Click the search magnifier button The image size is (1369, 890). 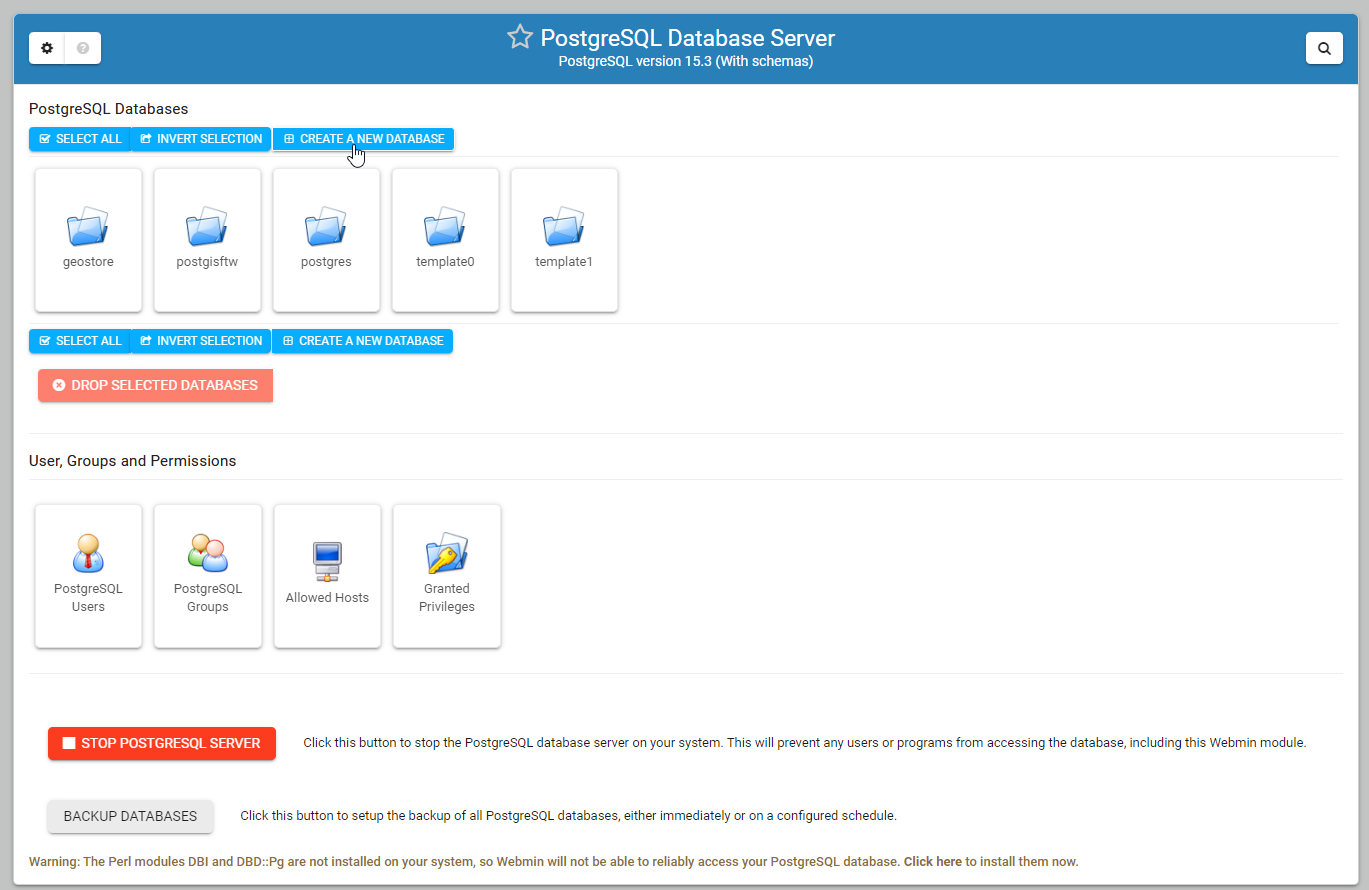pyautogui.click(x=1324, y=48)
